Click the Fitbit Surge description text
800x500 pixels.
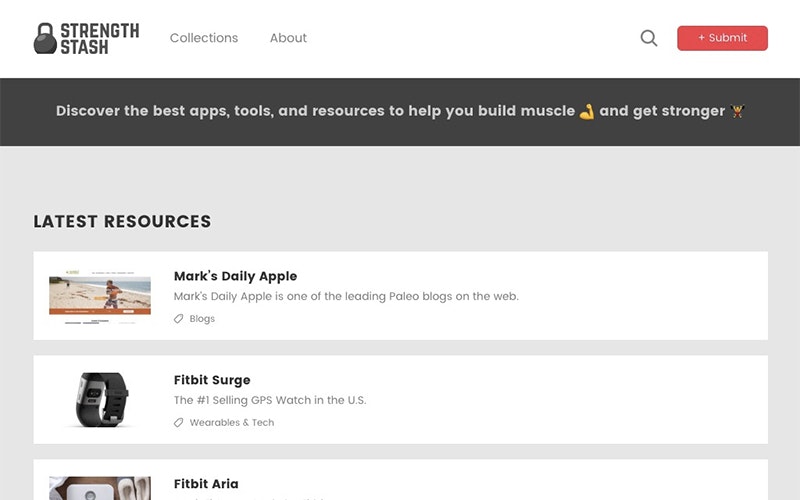point(270,400)
